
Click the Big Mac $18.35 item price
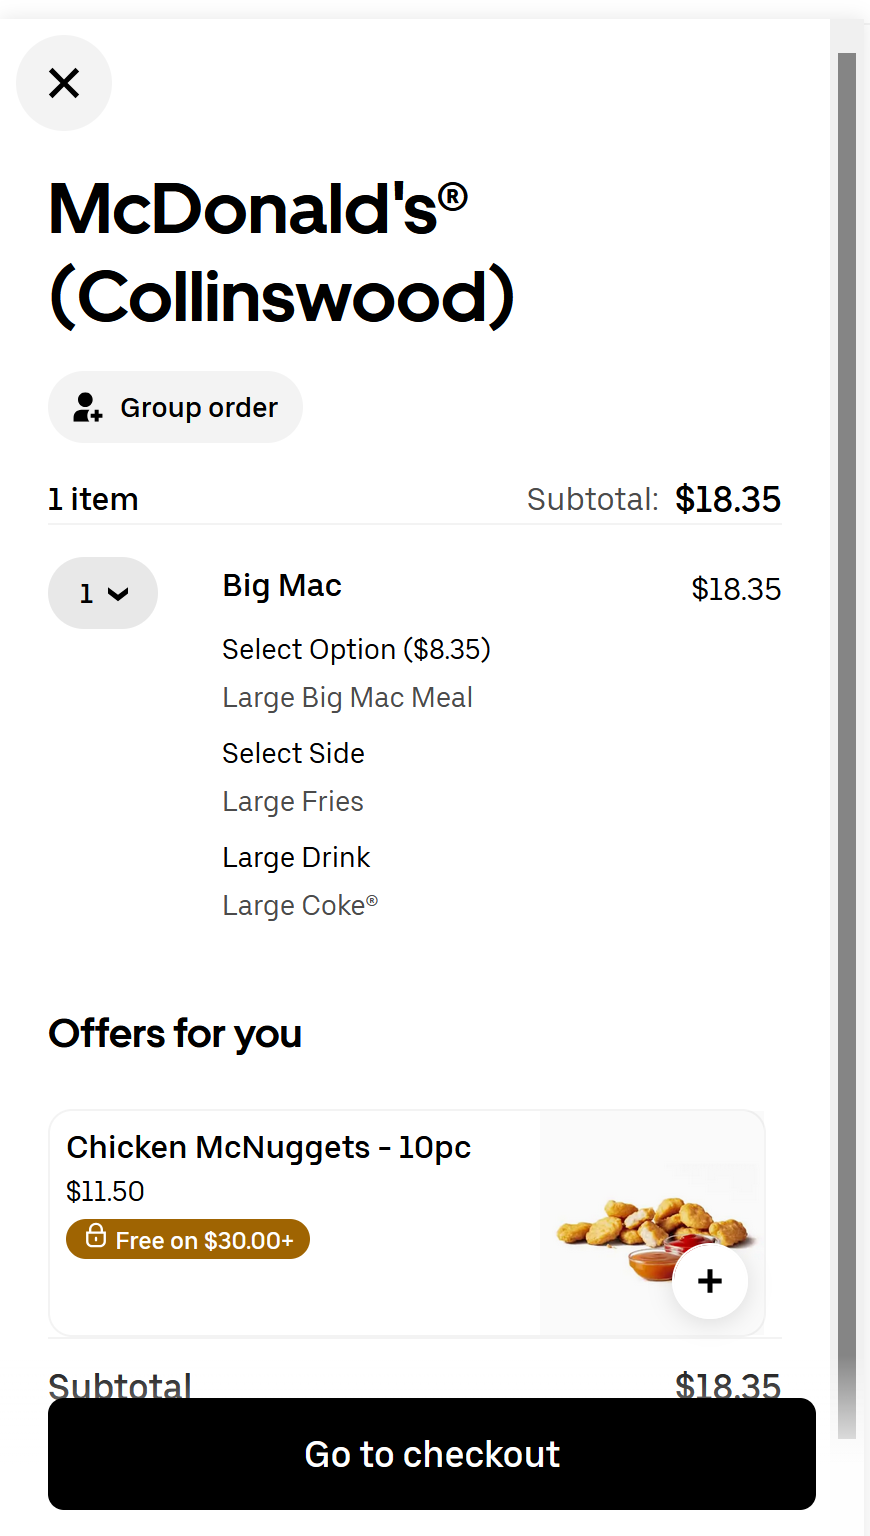[x=736, y=589]
